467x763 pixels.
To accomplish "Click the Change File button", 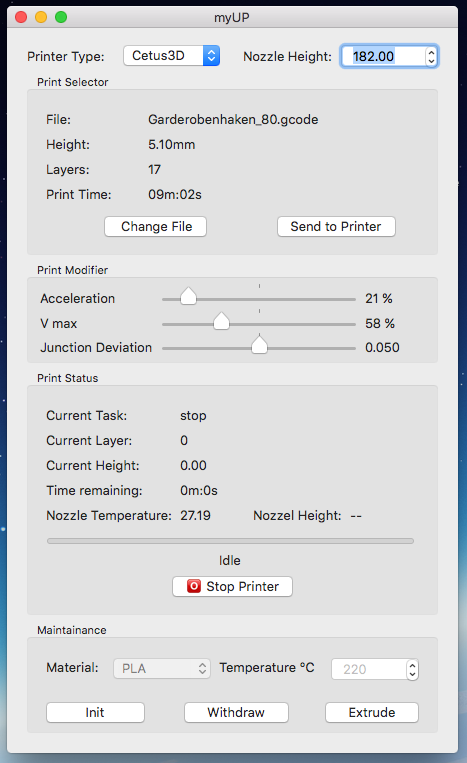I will coord(156,227).
